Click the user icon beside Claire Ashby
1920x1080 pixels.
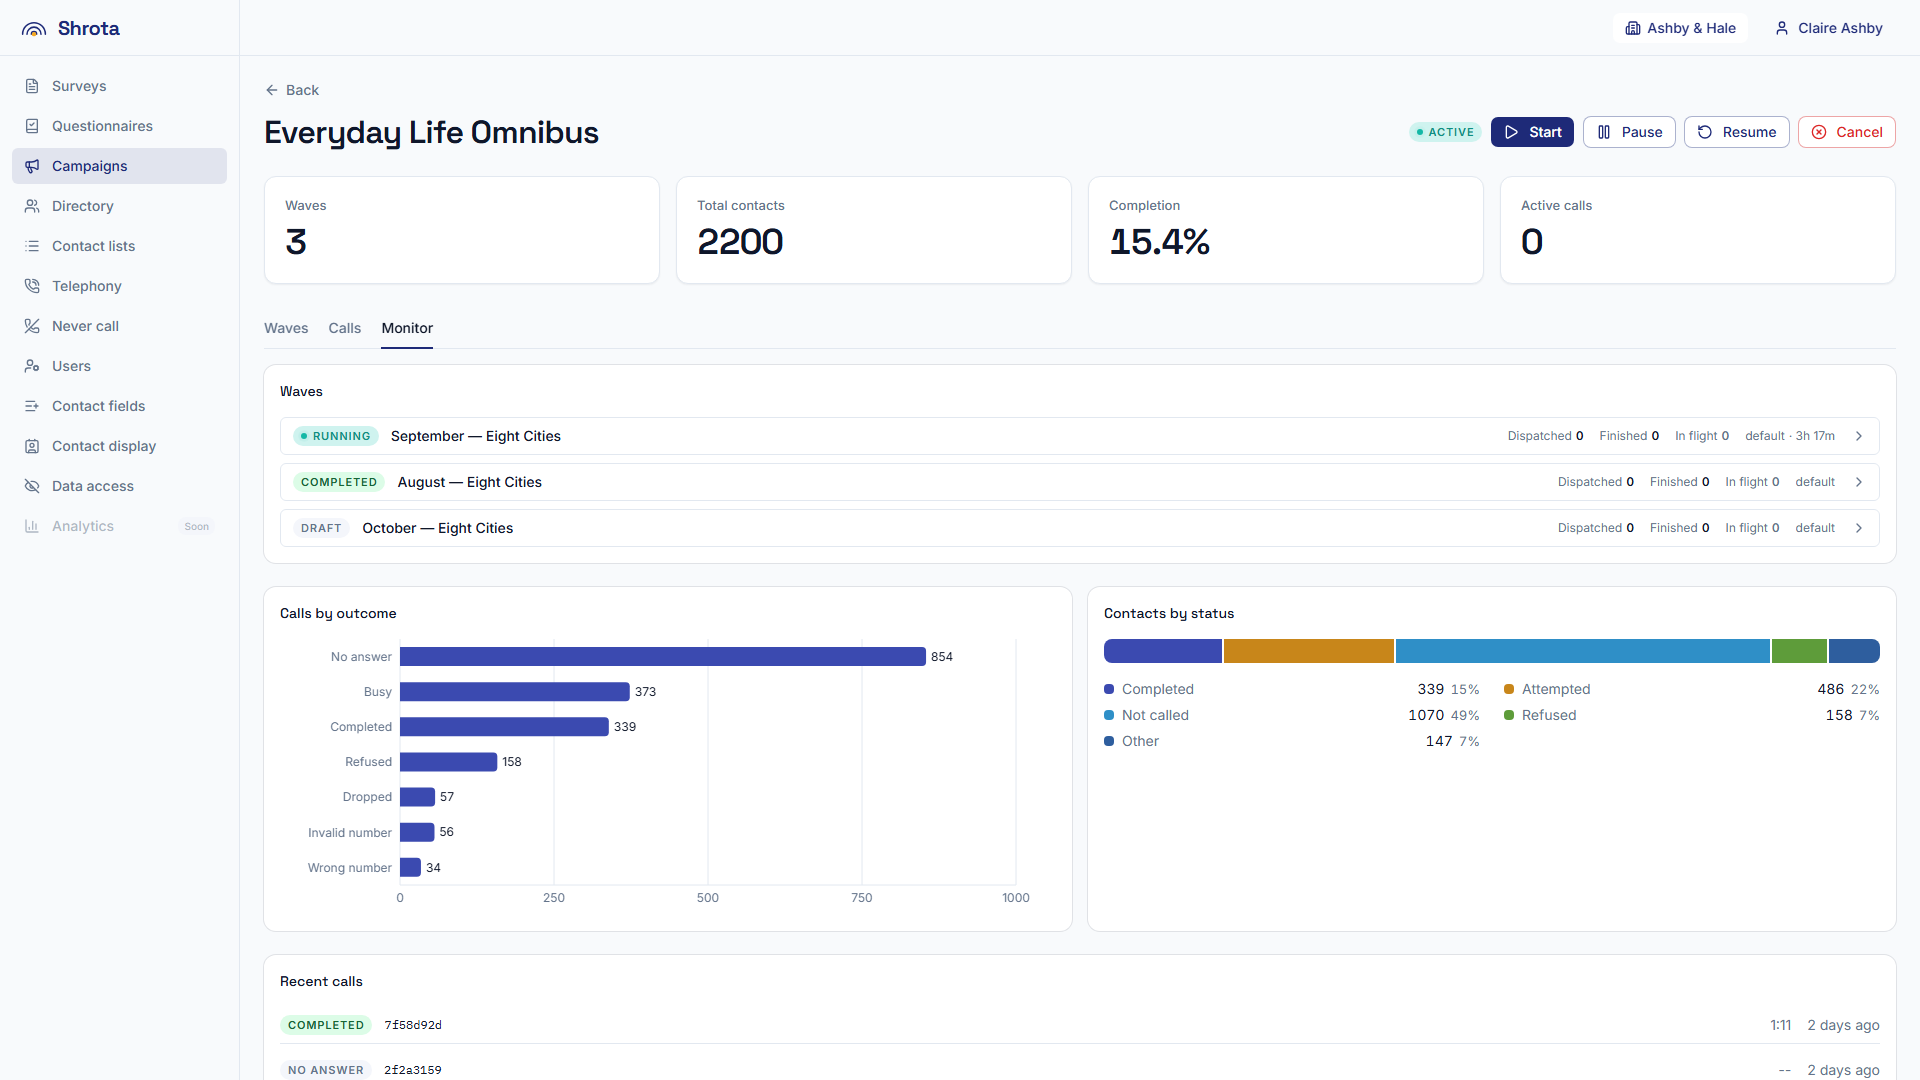pos(1782,28)
